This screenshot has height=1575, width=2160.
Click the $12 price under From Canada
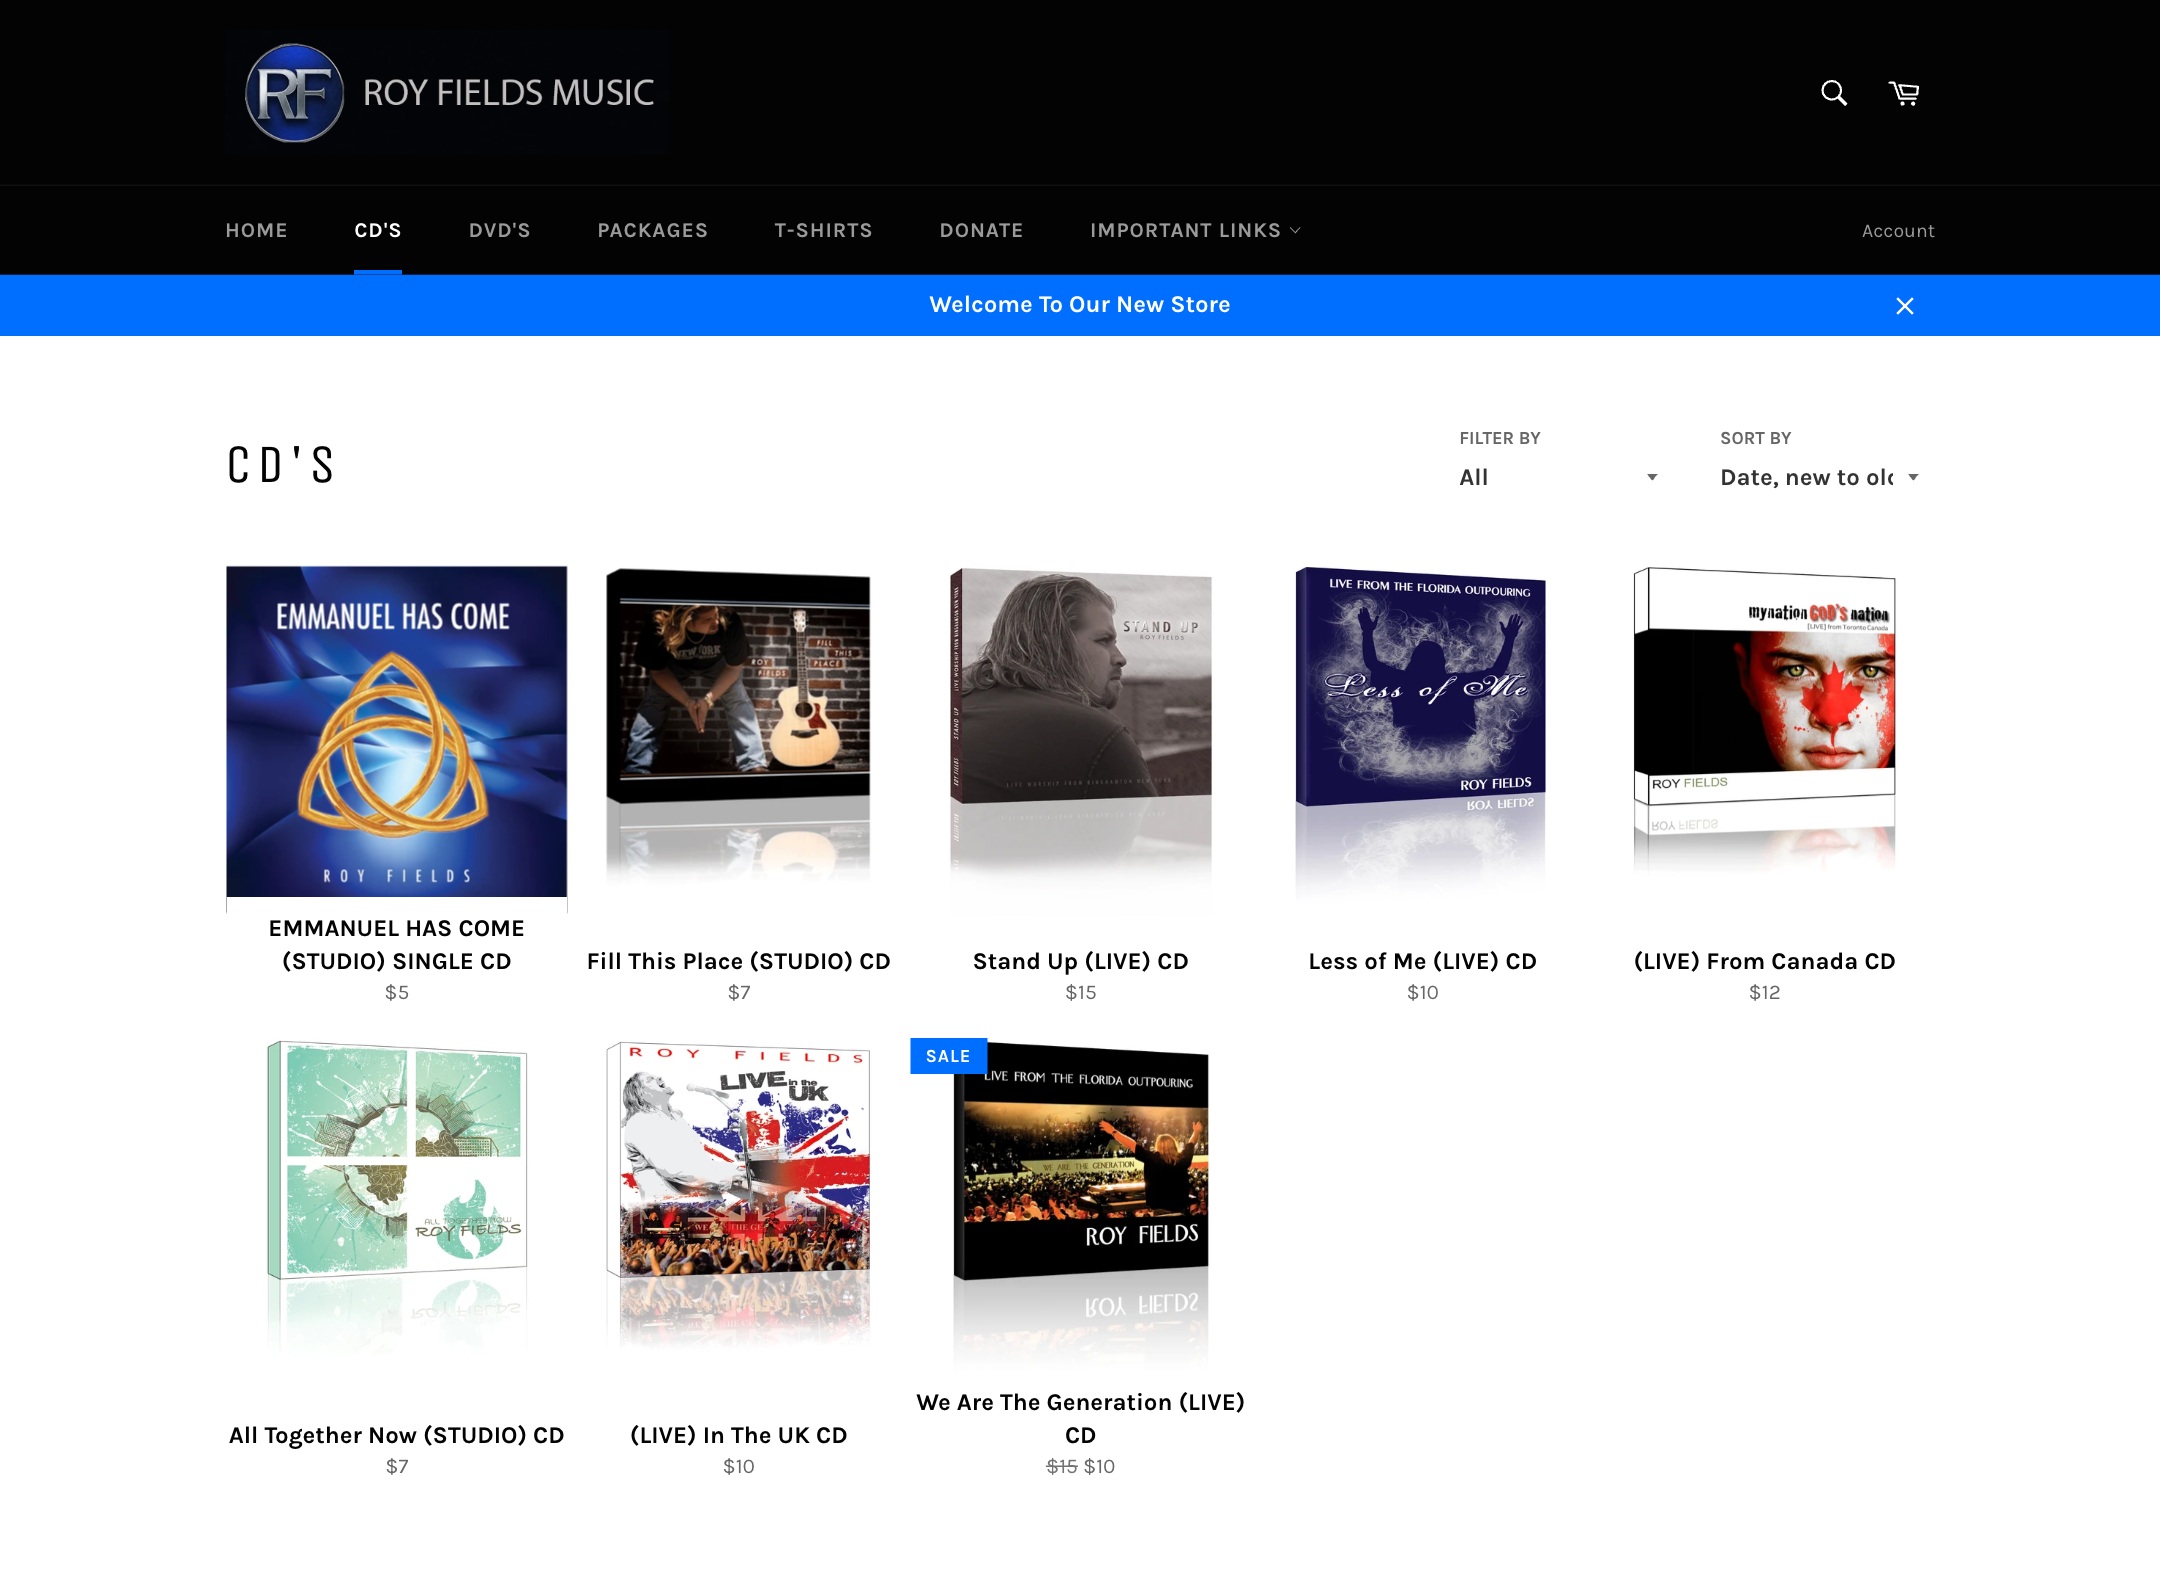[1764, 993]
